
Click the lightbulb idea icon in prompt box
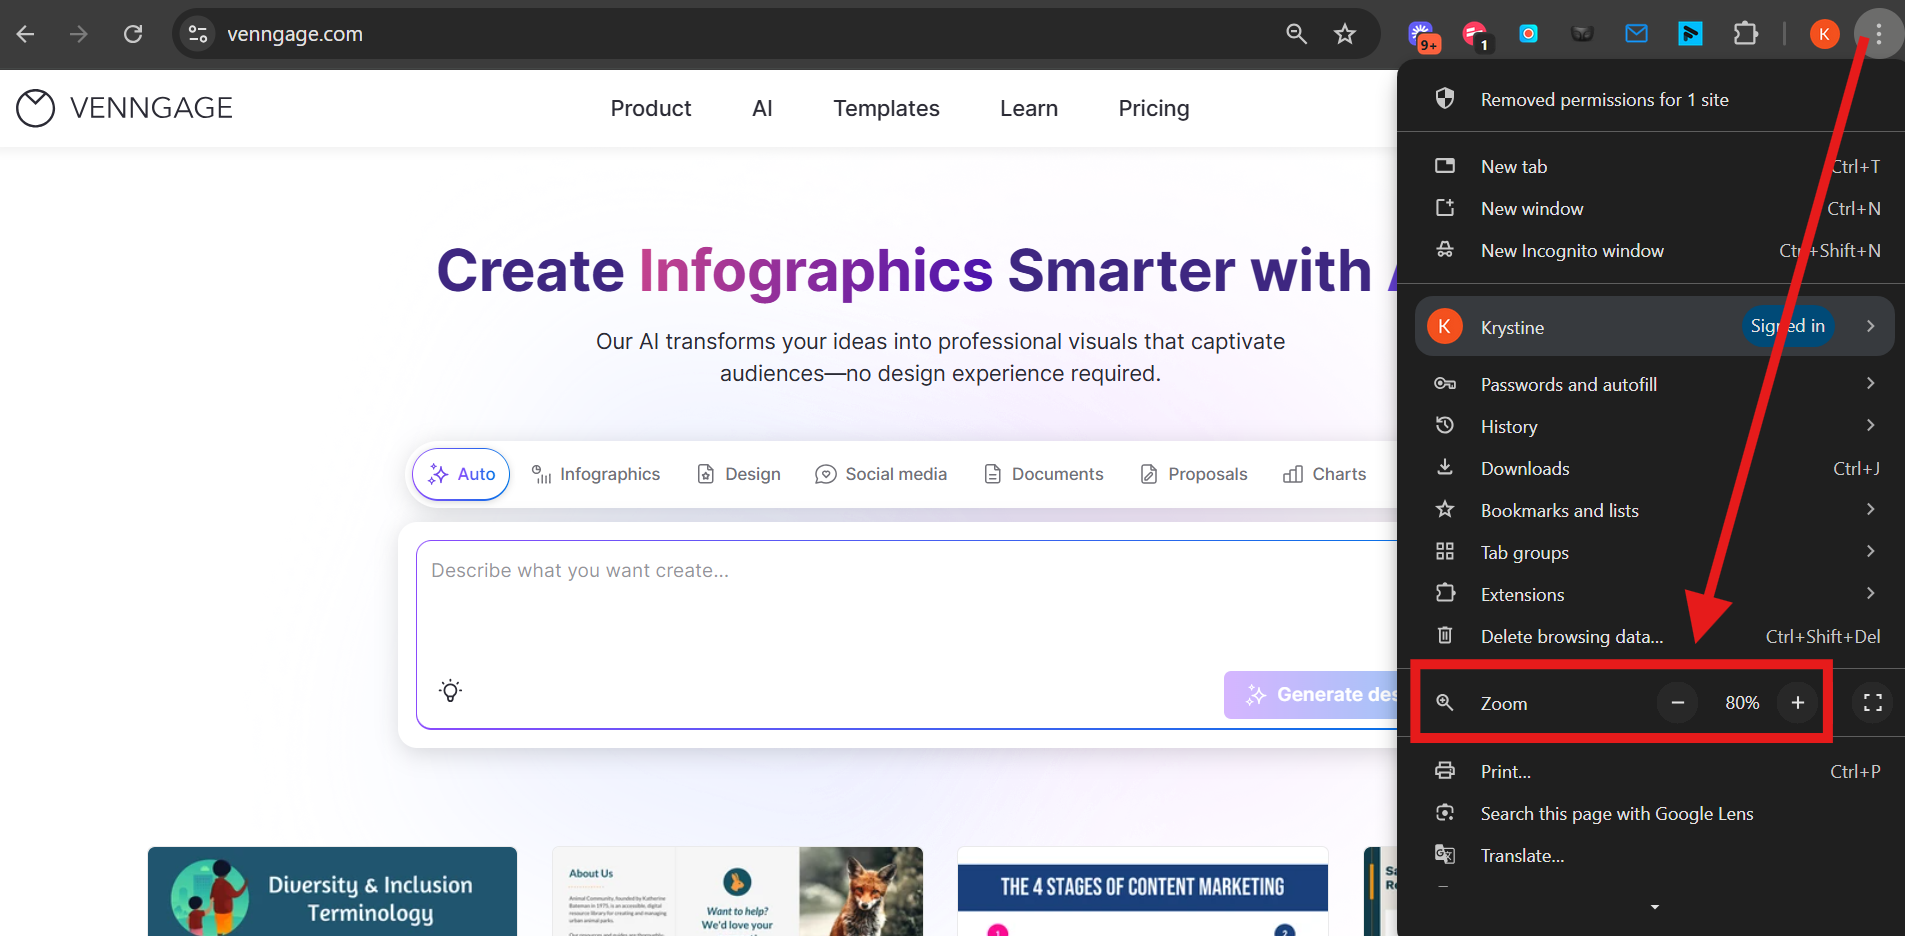451,691
